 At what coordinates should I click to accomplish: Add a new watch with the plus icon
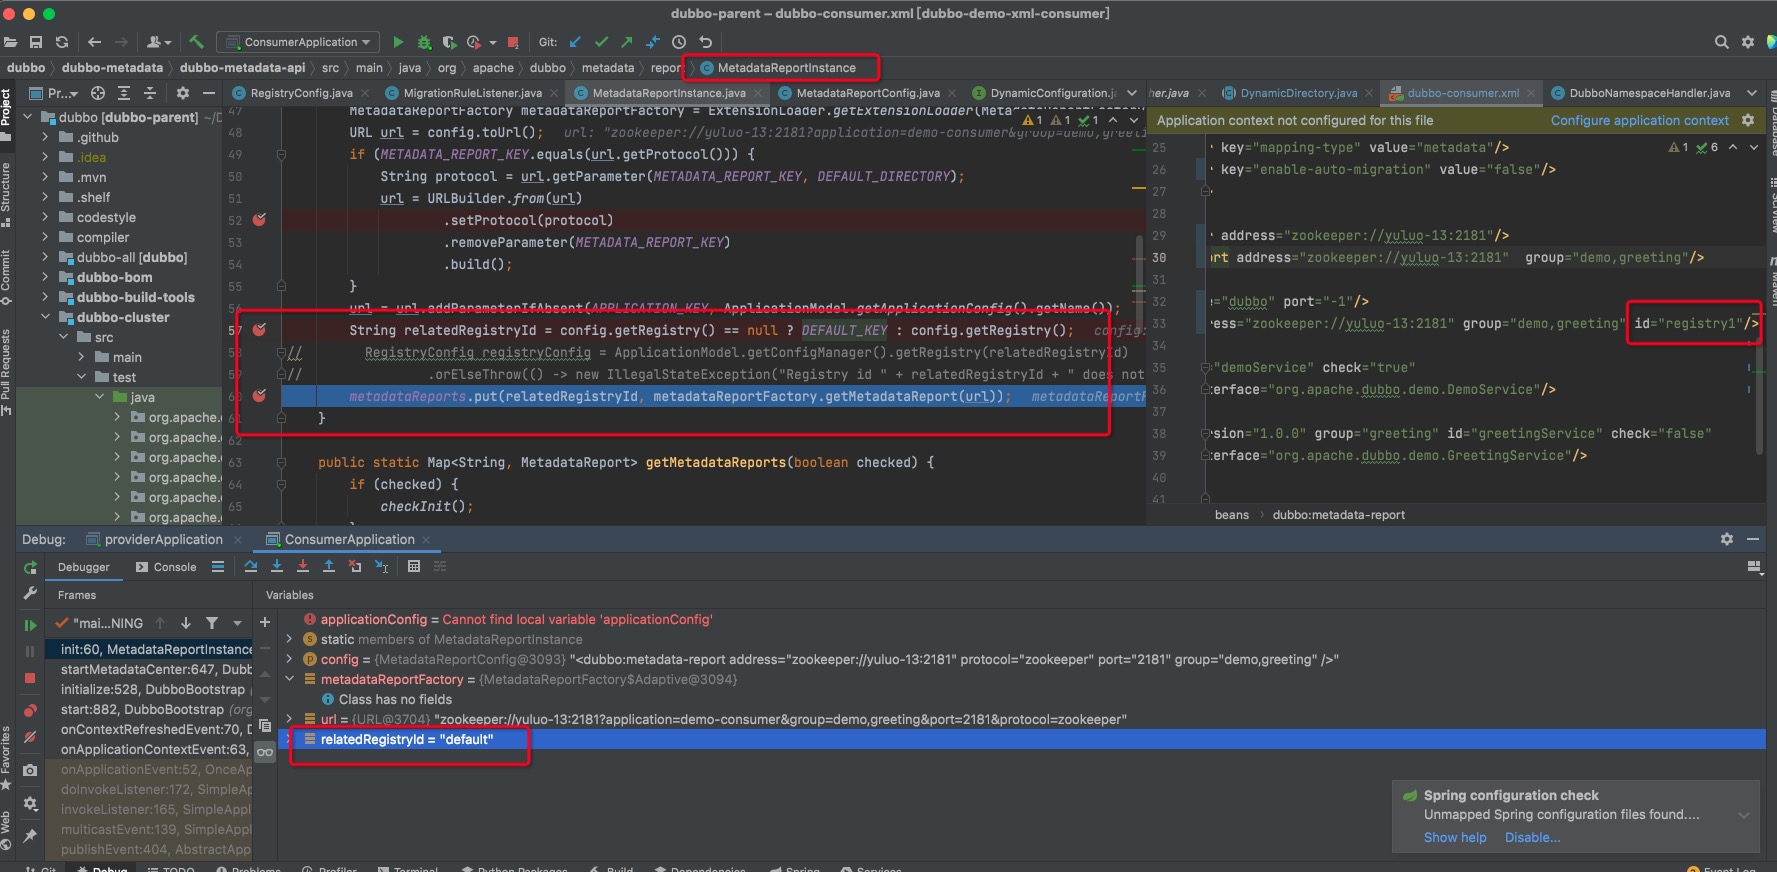coord(265,622)
